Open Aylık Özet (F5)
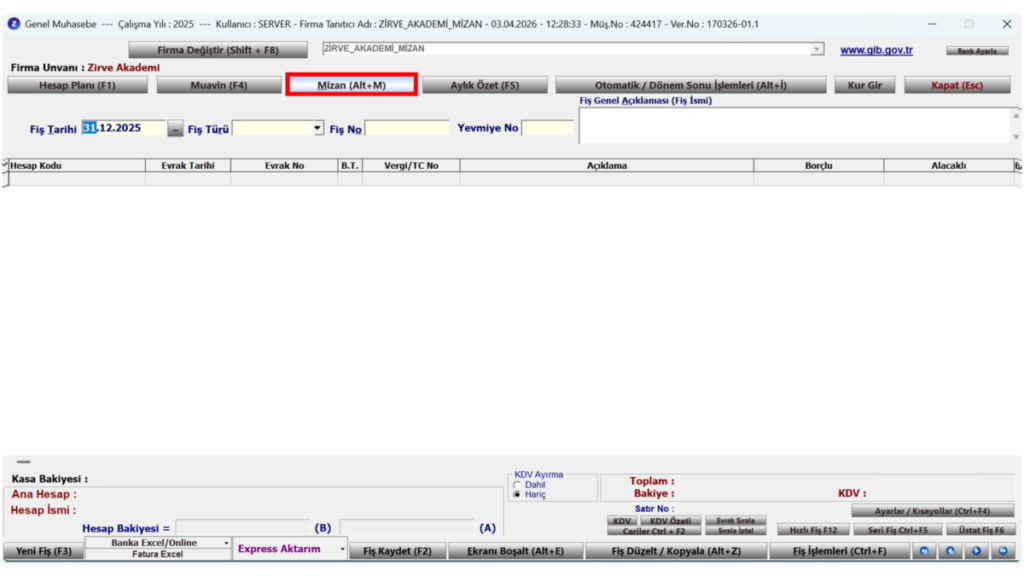 click(485, 86)
